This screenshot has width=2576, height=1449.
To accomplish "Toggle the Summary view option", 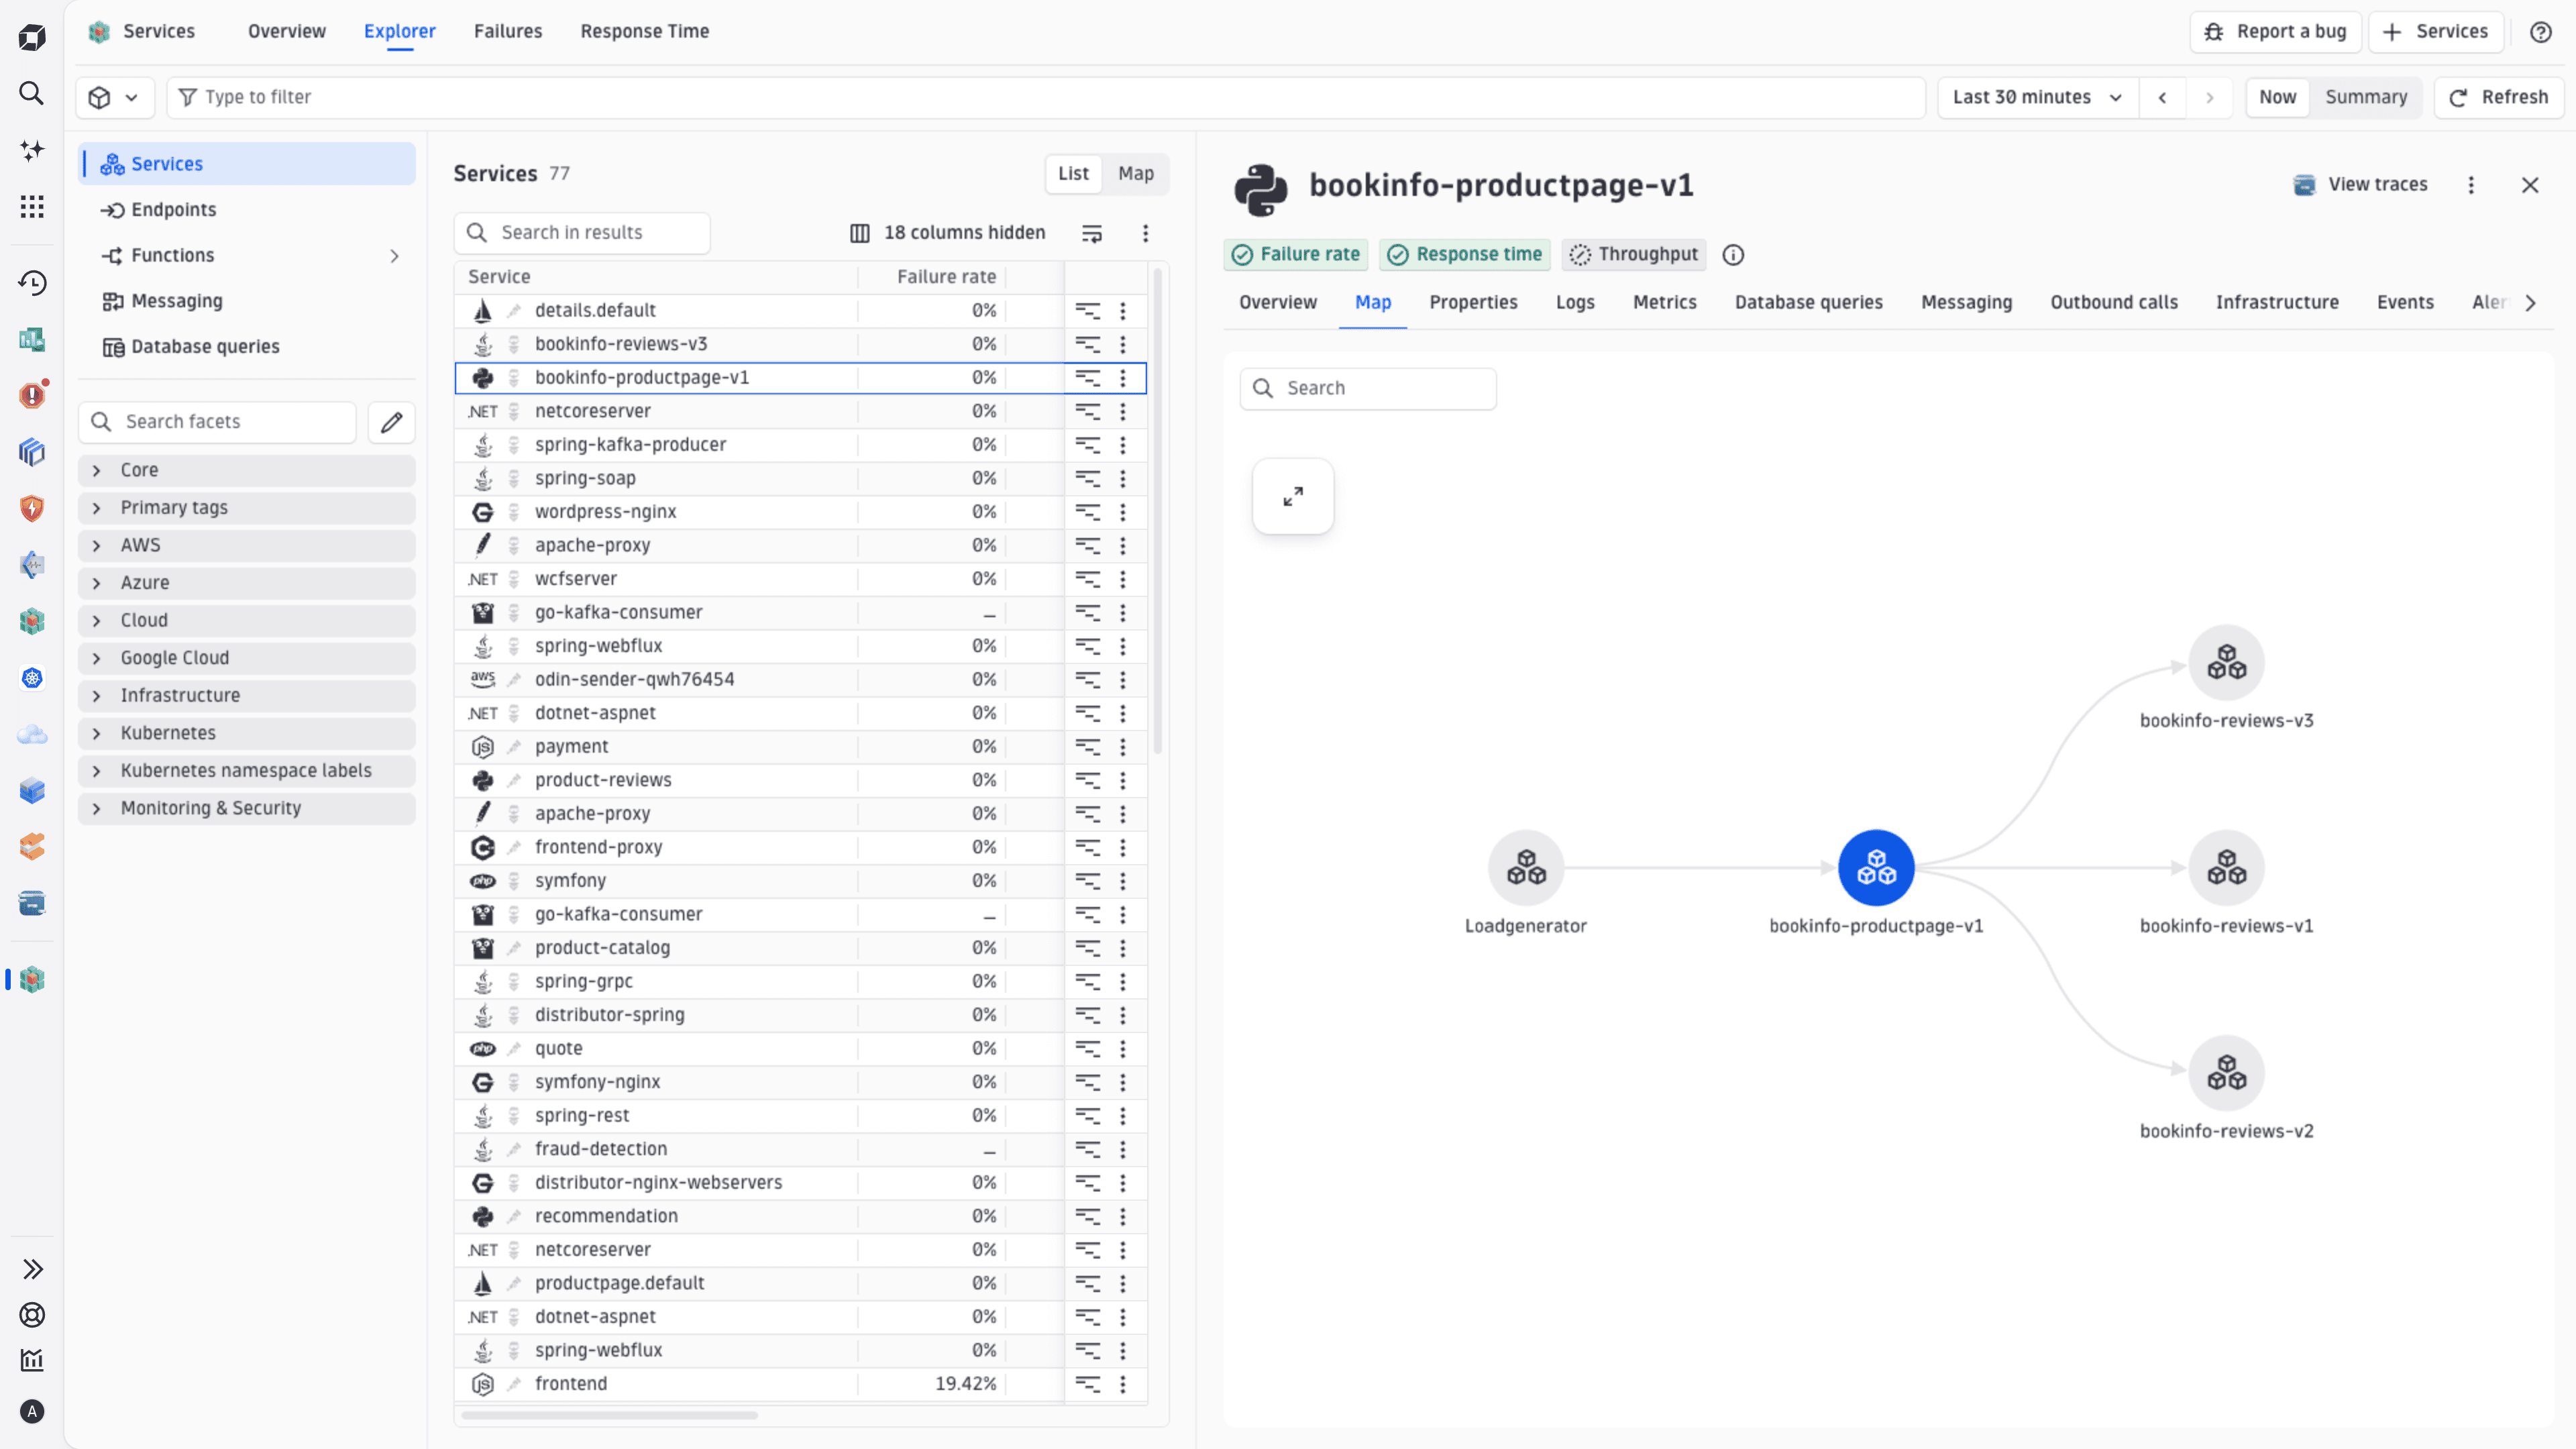I will point(2366,97).
